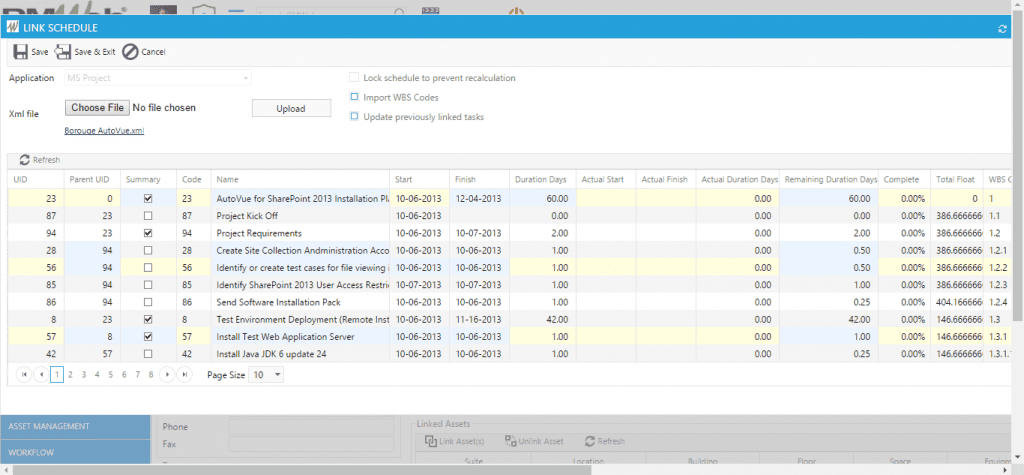
Task: Go to the next page arrow
Action: (x=167, y=374)
